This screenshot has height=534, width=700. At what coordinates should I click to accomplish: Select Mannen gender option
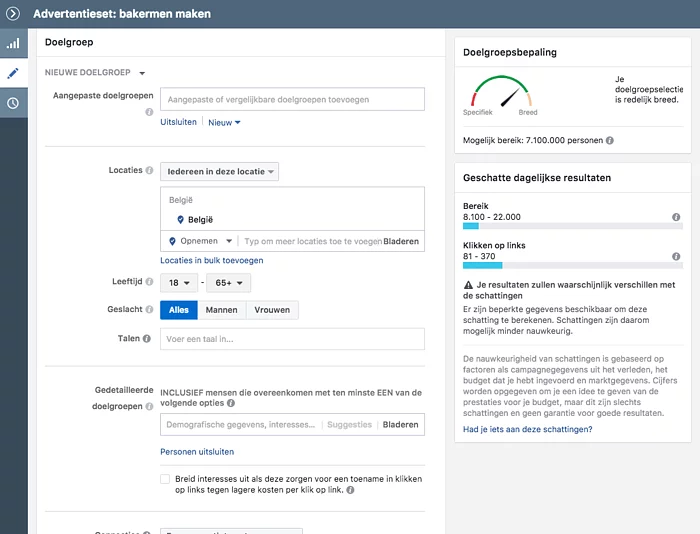[x=221, y=310]
